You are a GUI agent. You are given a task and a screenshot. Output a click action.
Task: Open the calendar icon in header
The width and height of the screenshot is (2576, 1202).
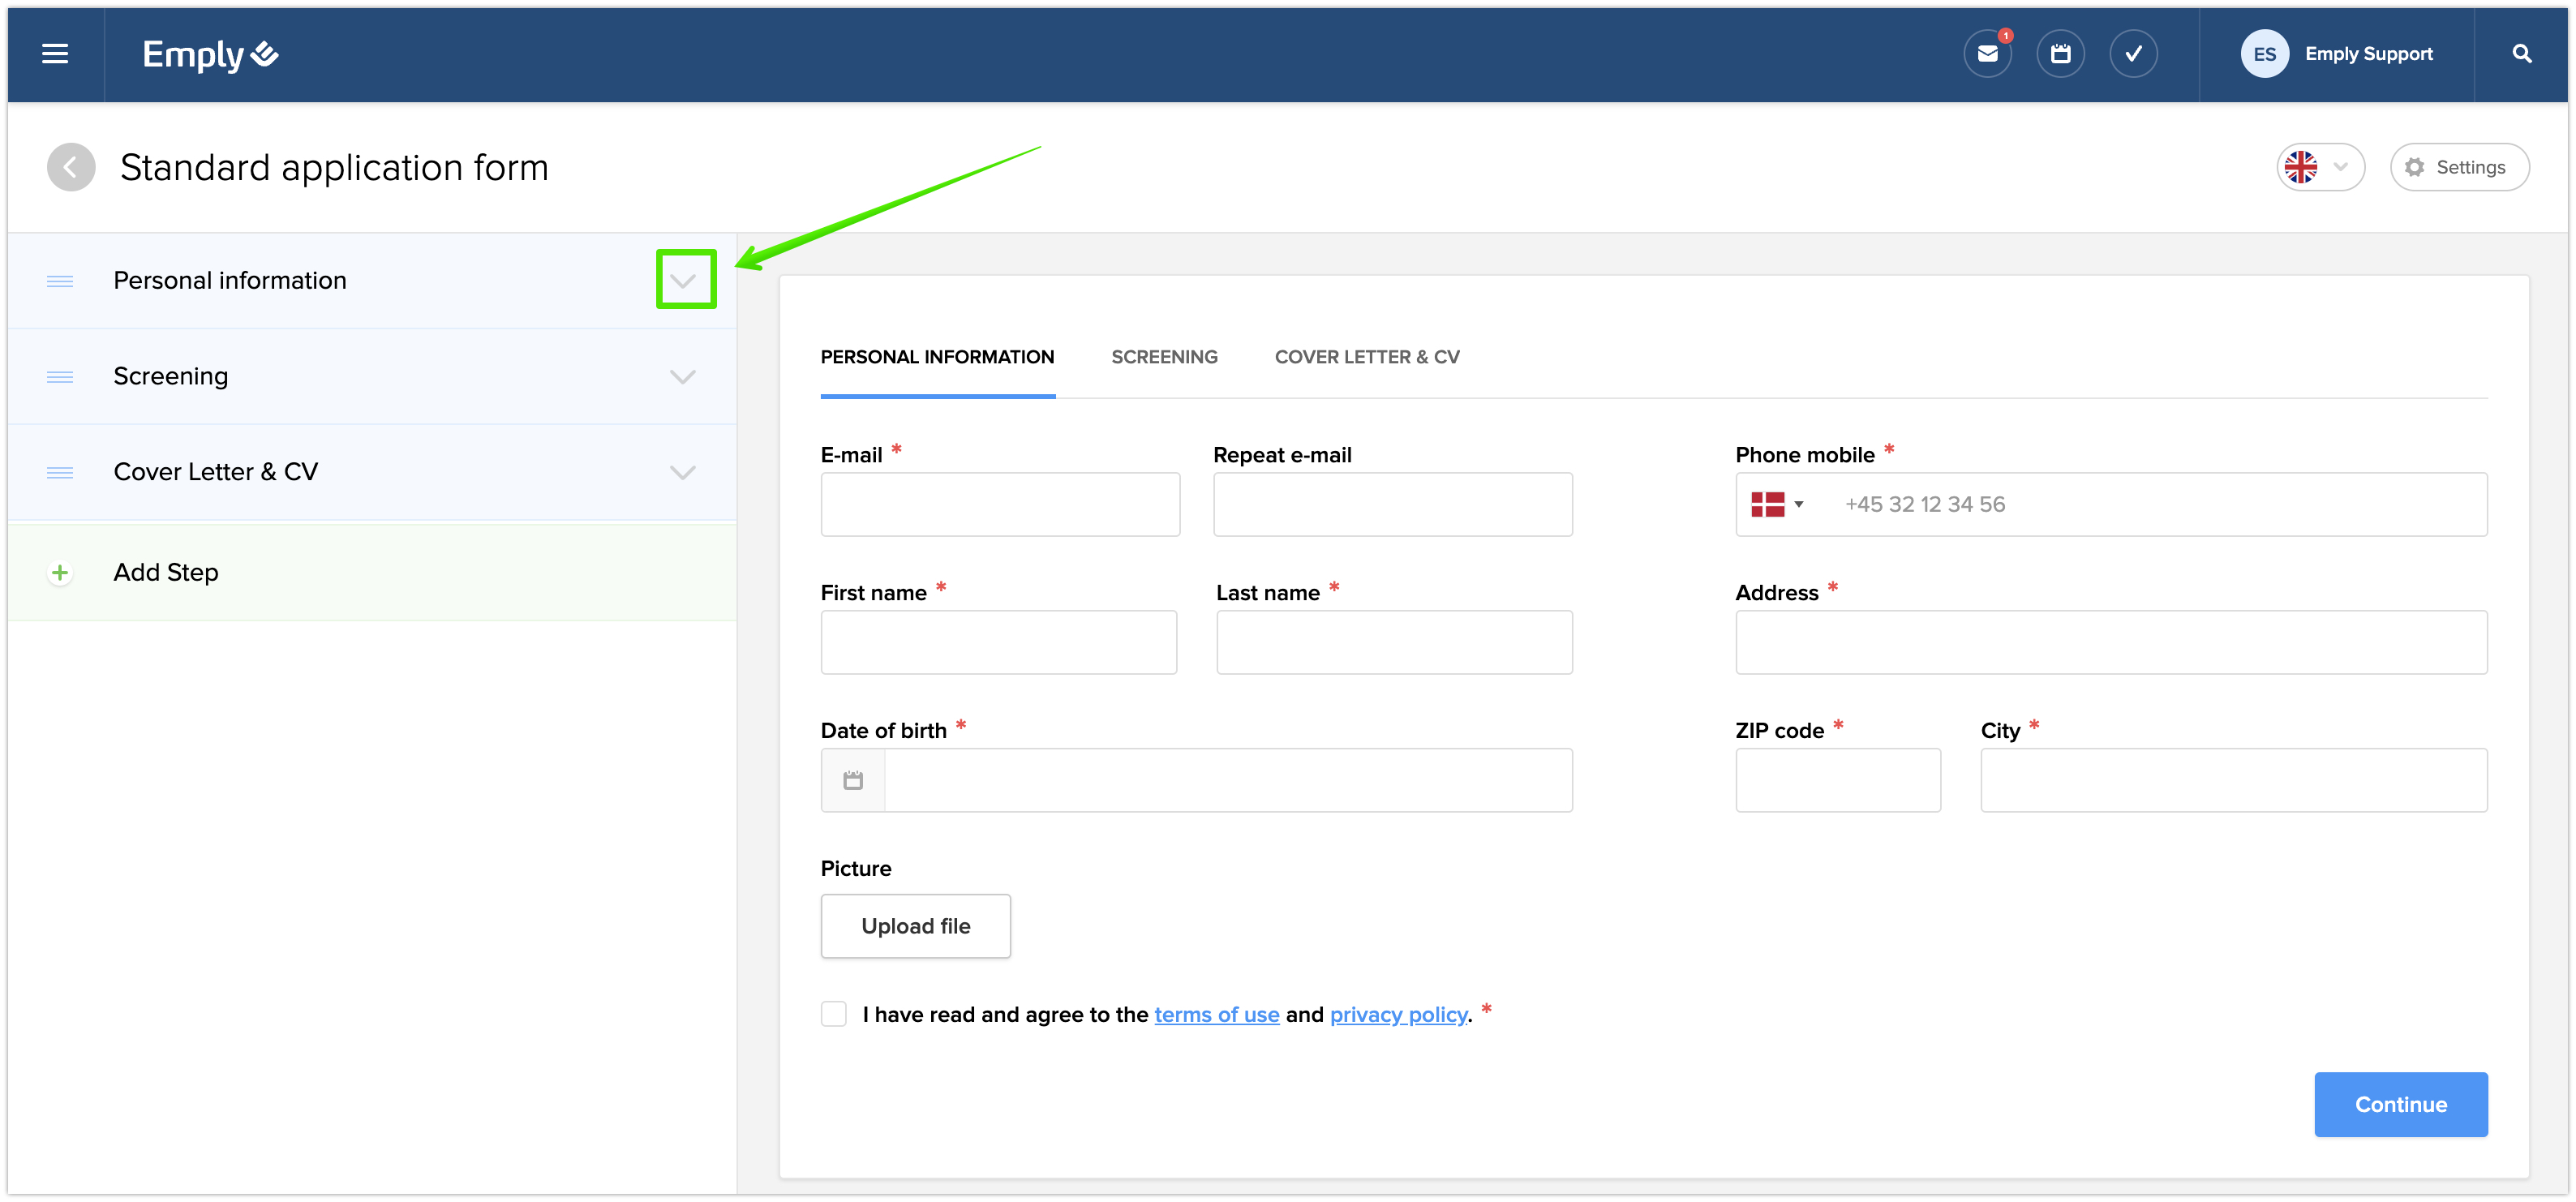2060,54
